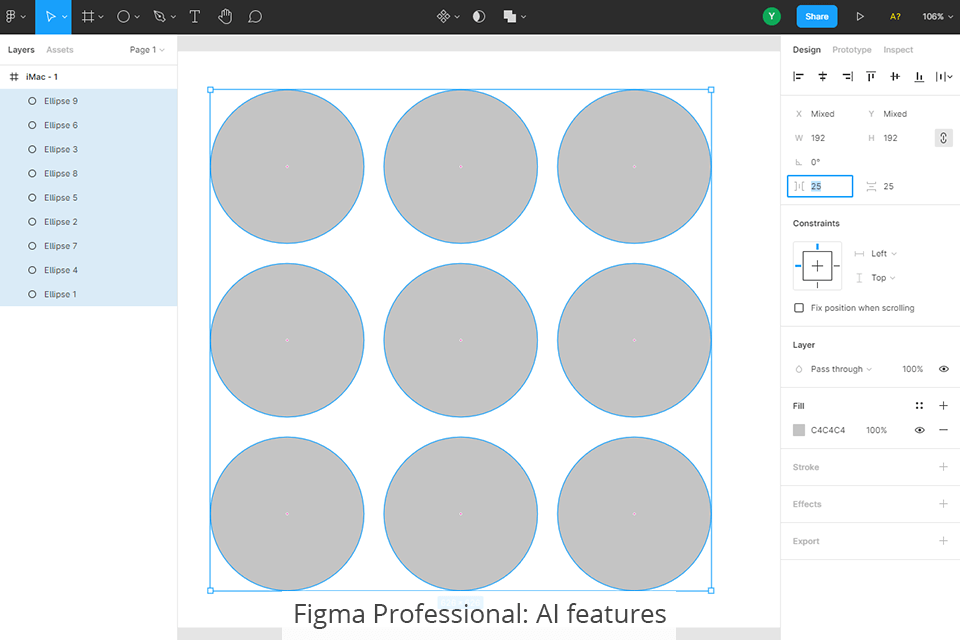Select the Ellipse 3 layer
Viewport: 960px width, 640px height.
[x=89, y=149]
